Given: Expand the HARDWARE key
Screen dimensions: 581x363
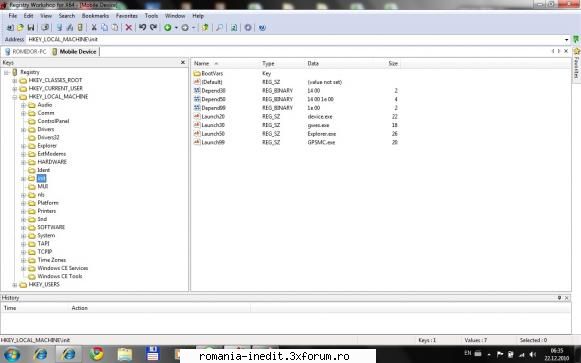Looking at the screenshot, I should click(x=23, y=162).
